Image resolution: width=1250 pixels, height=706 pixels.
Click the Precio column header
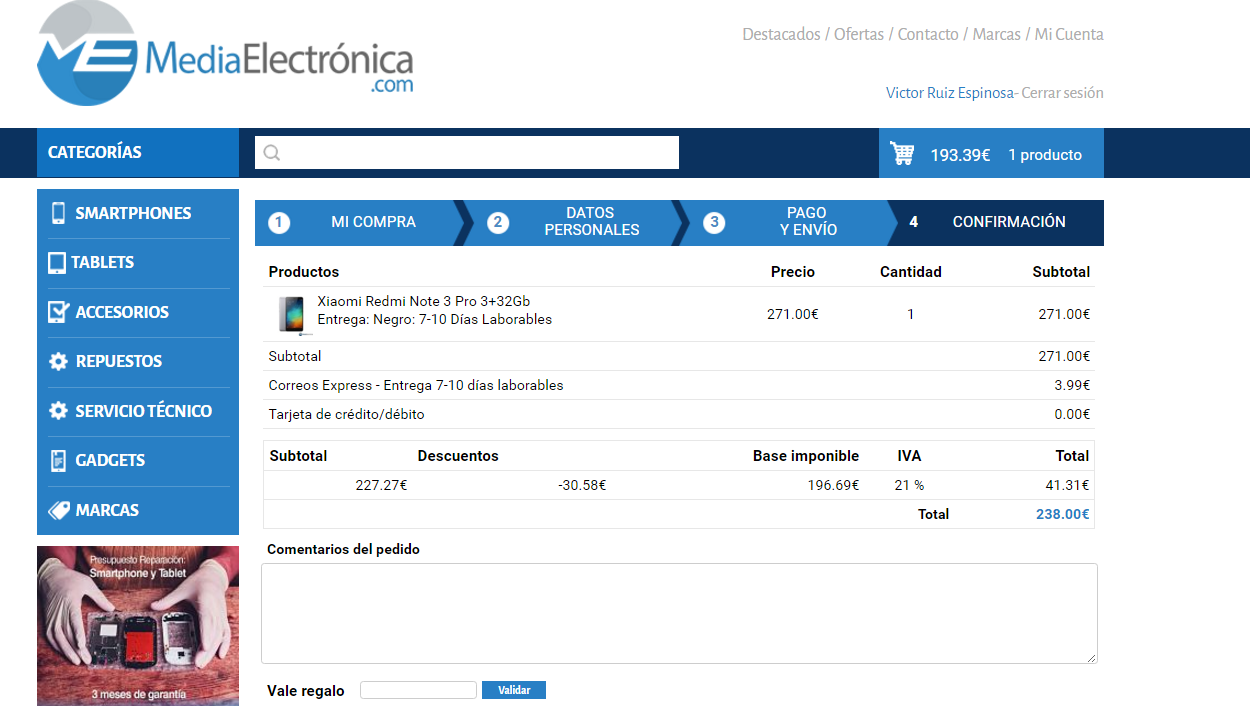(793, 272)
